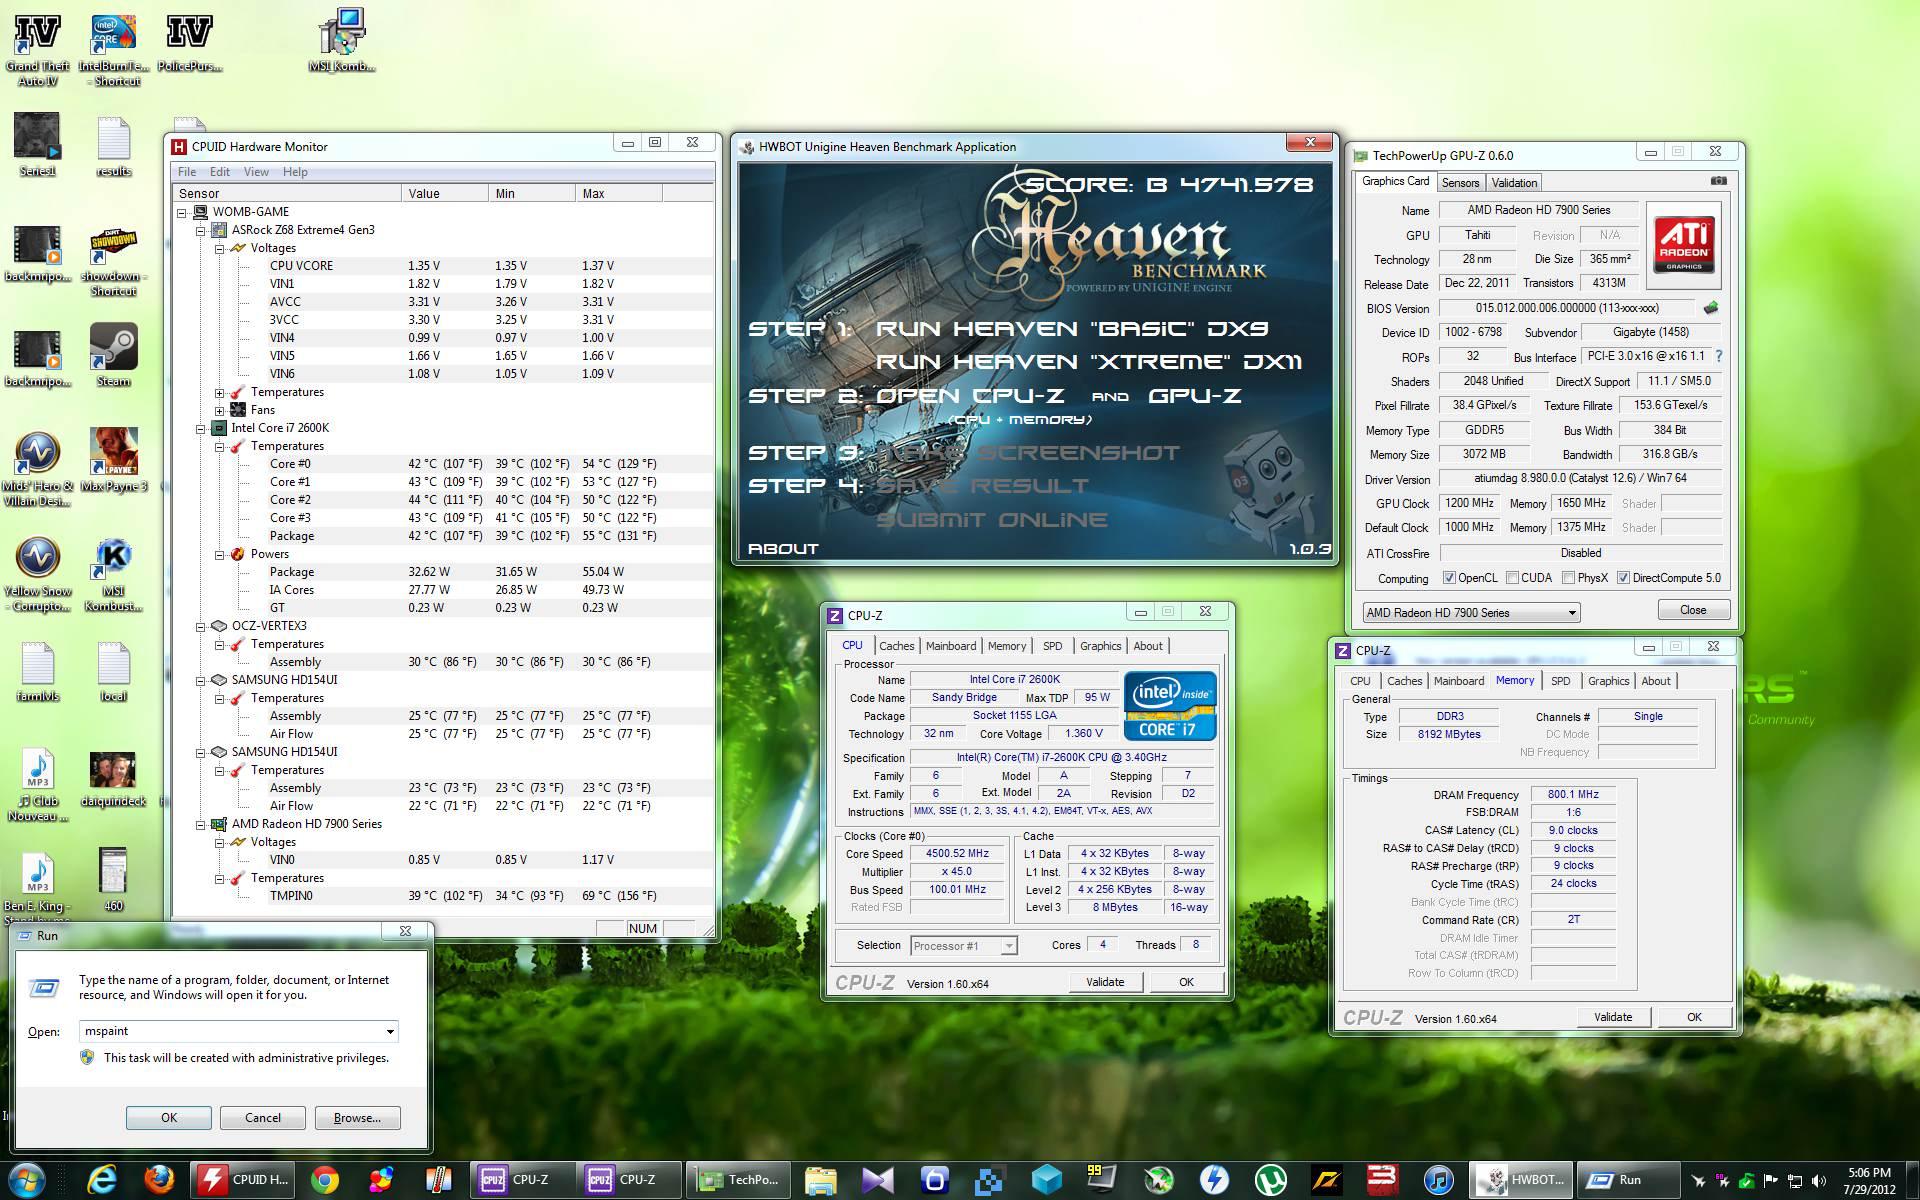Toggle the OpenCL checkbox in GPU-Z

[x=1449, y=578]
